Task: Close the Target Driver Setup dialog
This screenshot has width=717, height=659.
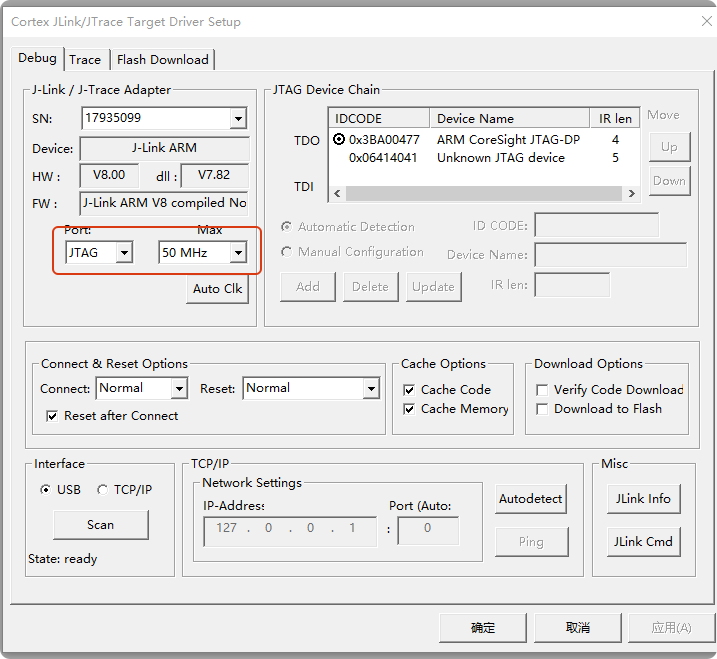Action: click(706, 21)
